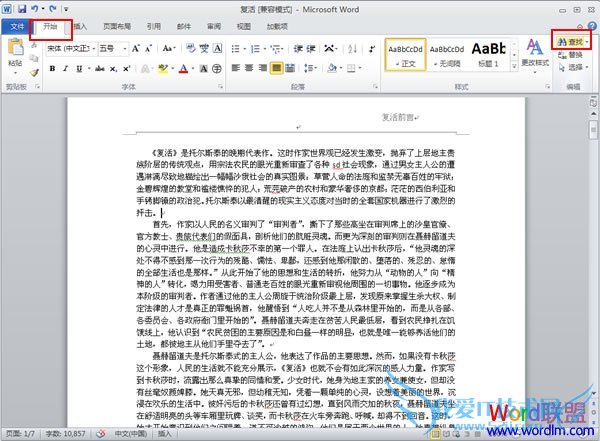
Task: Click the 查找 find button
Action: click(570, 41)
